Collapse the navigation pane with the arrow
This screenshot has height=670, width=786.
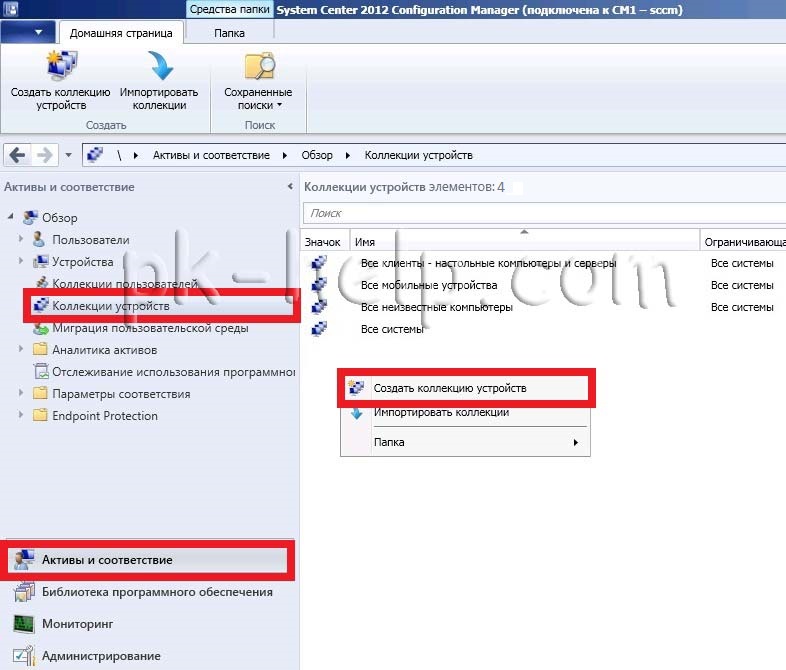click(290, 186)
